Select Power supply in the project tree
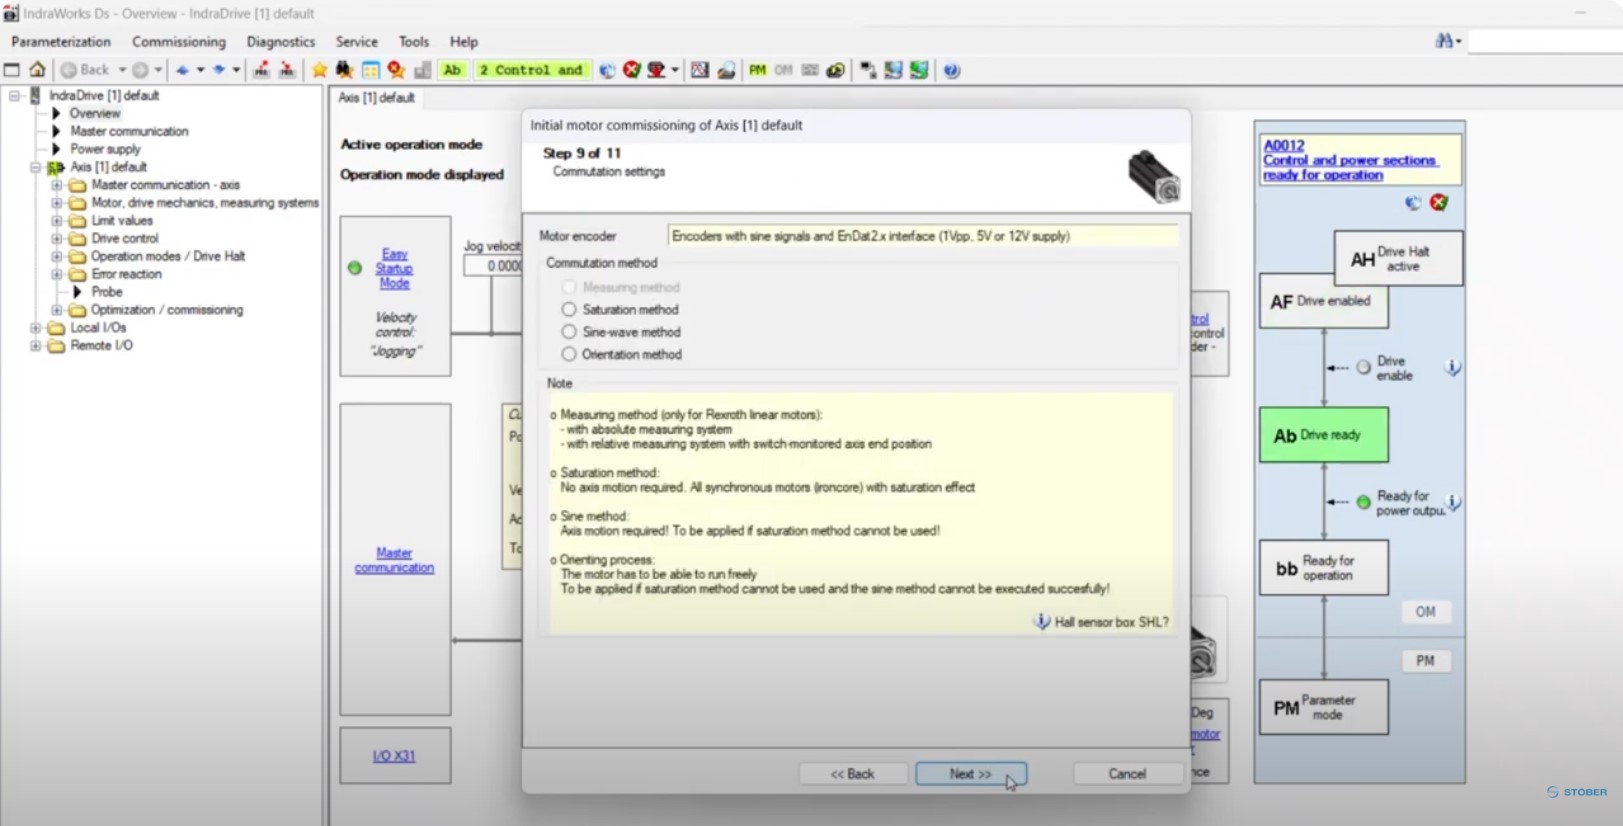1623x826 pixels. [x=105, y=149]
